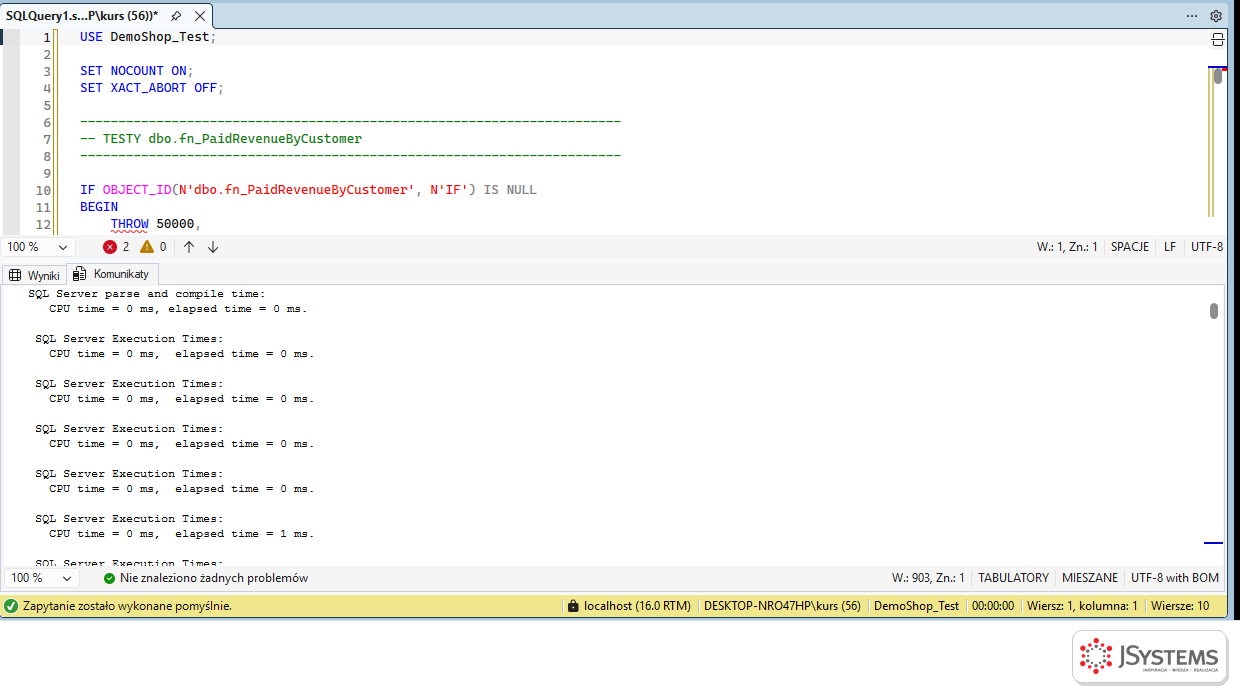
Task: Click the messages pane vertical scrollbar thumb
Action: 1214,311
